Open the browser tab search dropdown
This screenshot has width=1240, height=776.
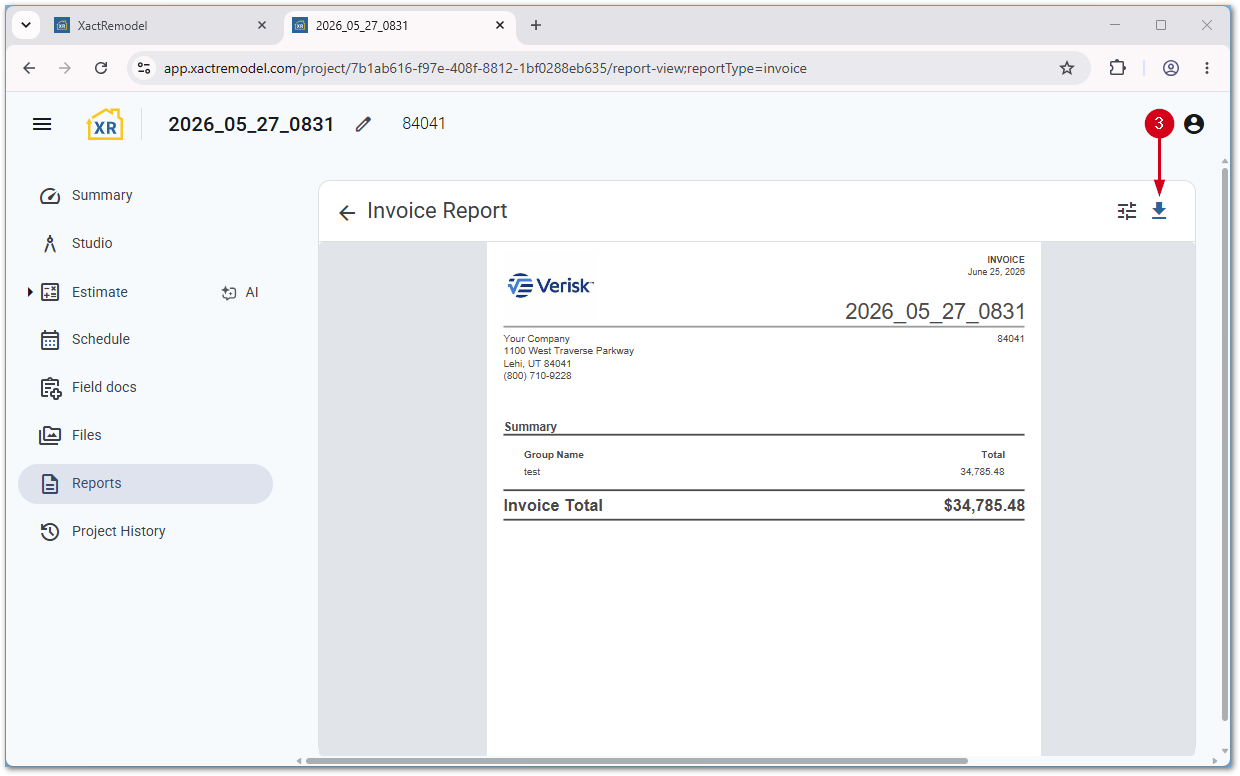[25, 25]
